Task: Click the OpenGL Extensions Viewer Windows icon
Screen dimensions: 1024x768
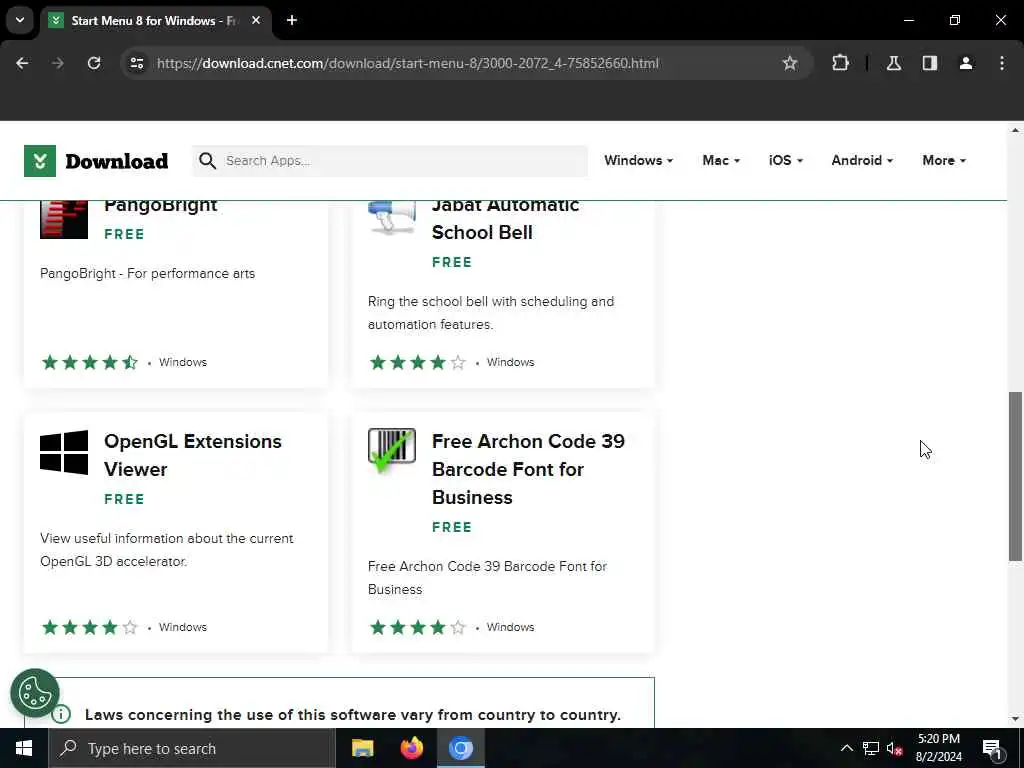Action: (x=64, y=452)
